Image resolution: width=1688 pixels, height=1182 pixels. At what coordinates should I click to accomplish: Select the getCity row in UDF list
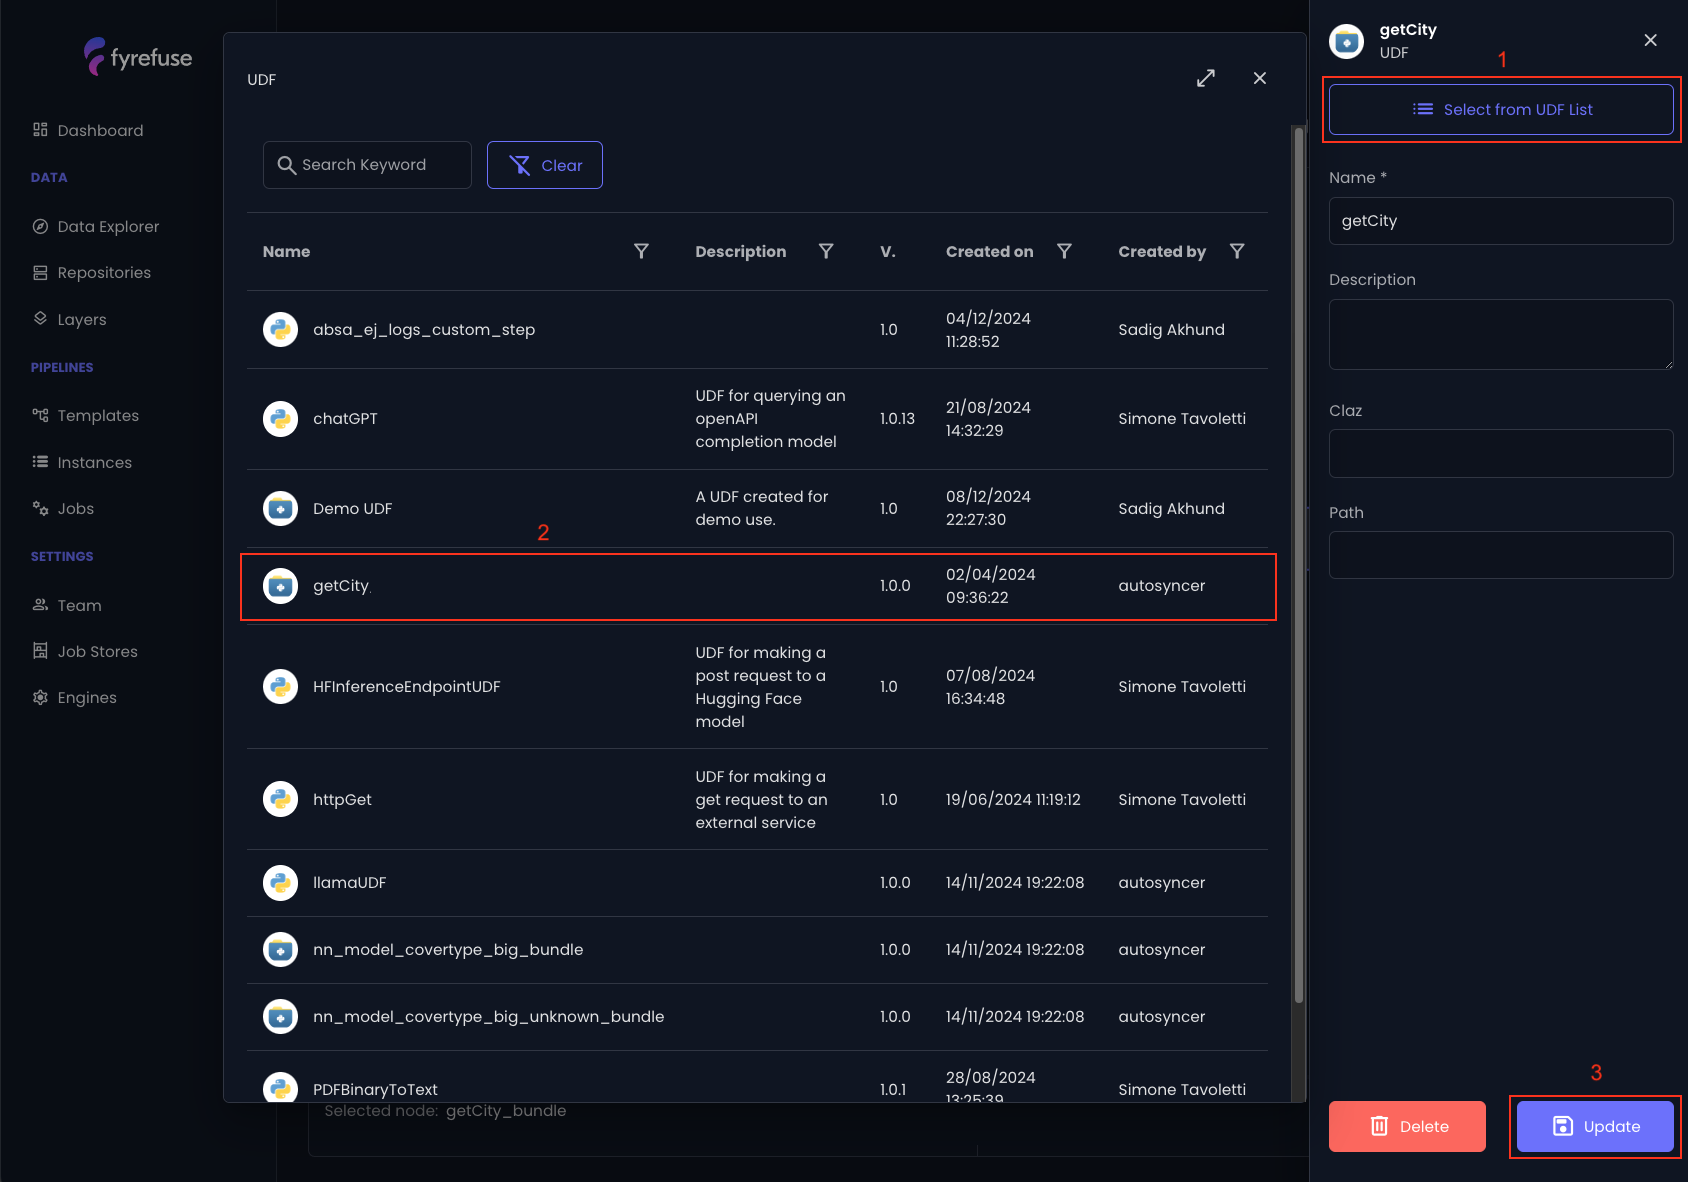[758, 587]
